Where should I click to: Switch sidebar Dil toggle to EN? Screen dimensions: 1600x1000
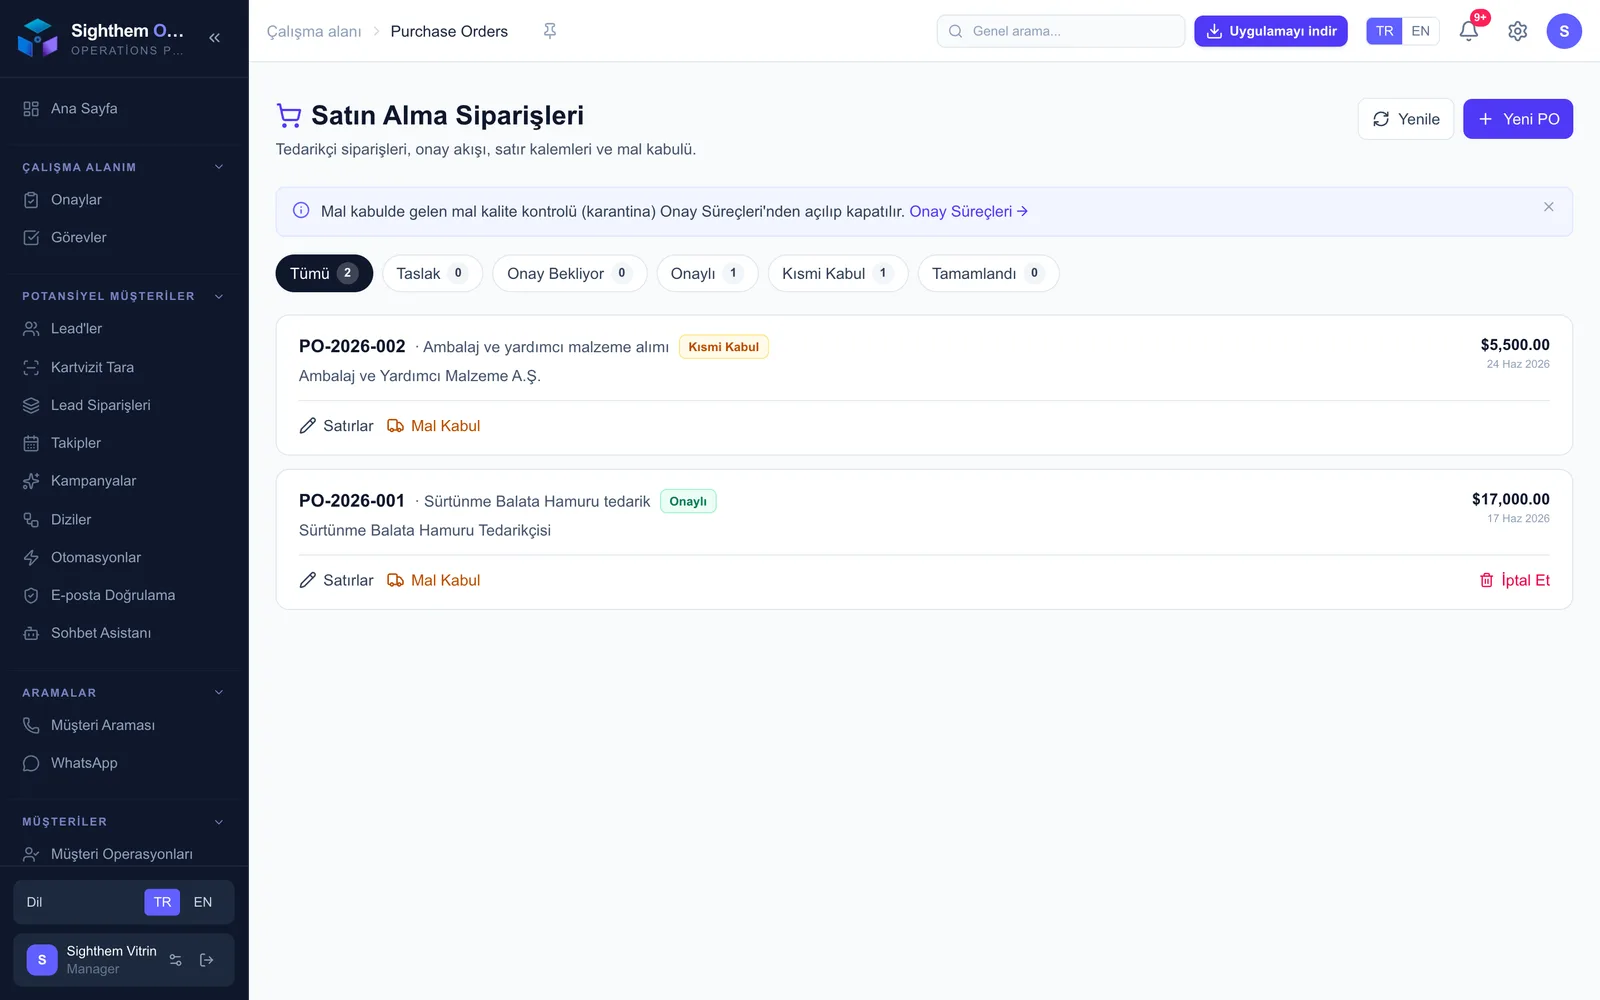[x=203, y=902]
